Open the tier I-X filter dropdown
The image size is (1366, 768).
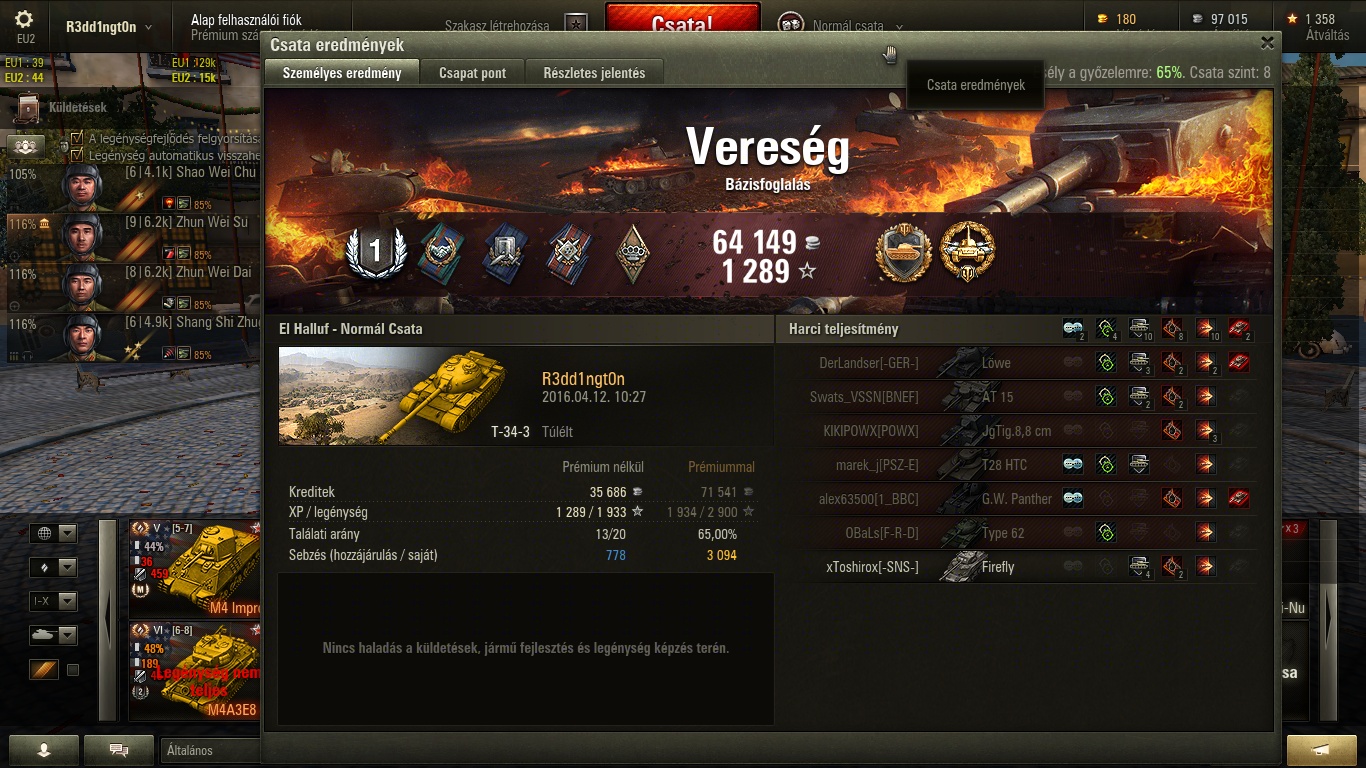pos(53,602)
